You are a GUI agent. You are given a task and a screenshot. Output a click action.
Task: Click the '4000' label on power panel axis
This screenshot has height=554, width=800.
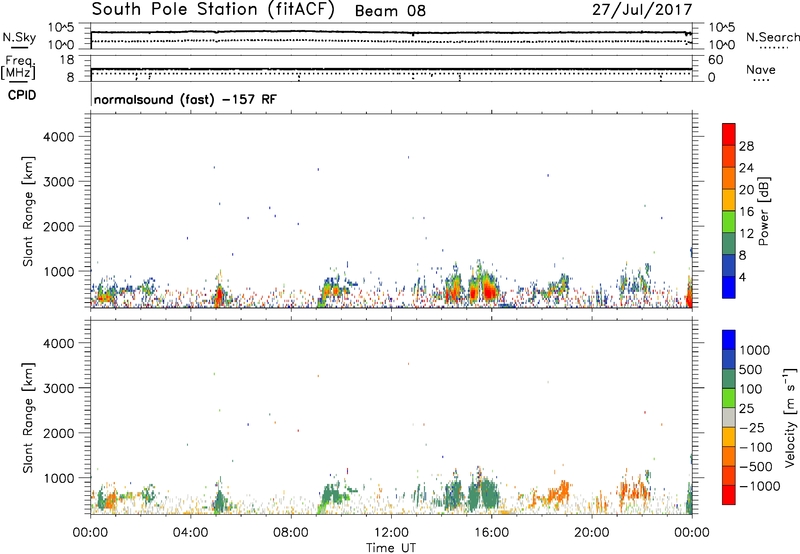click(58, 137)
